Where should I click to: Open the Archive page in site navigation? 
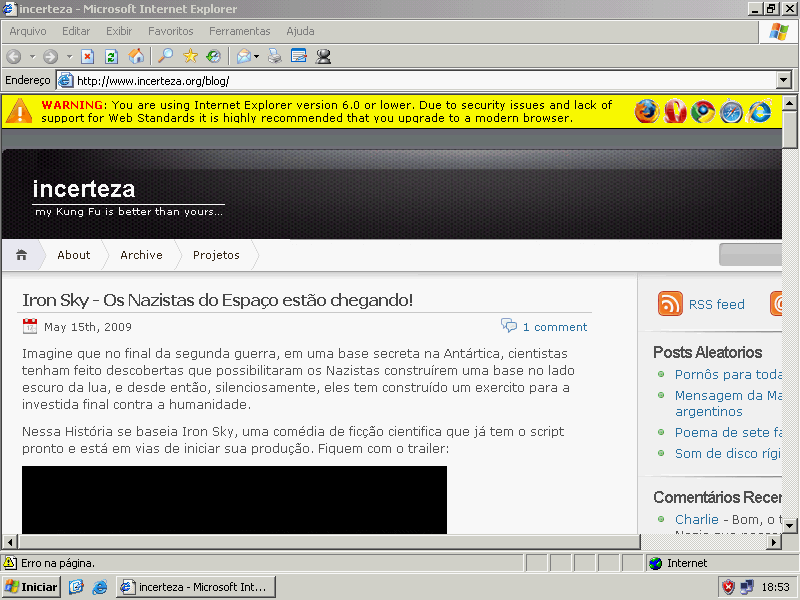(x=141, y=255)
